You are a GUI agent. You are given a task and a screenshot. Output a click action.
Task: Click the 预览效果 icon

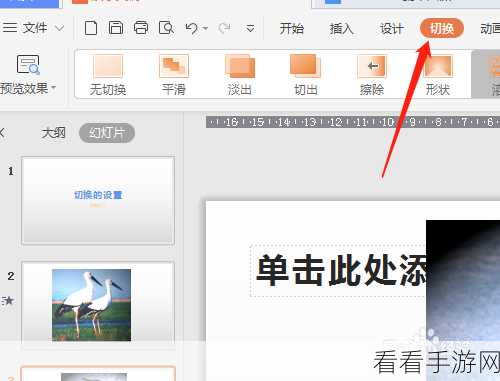(x=28, y=65)
